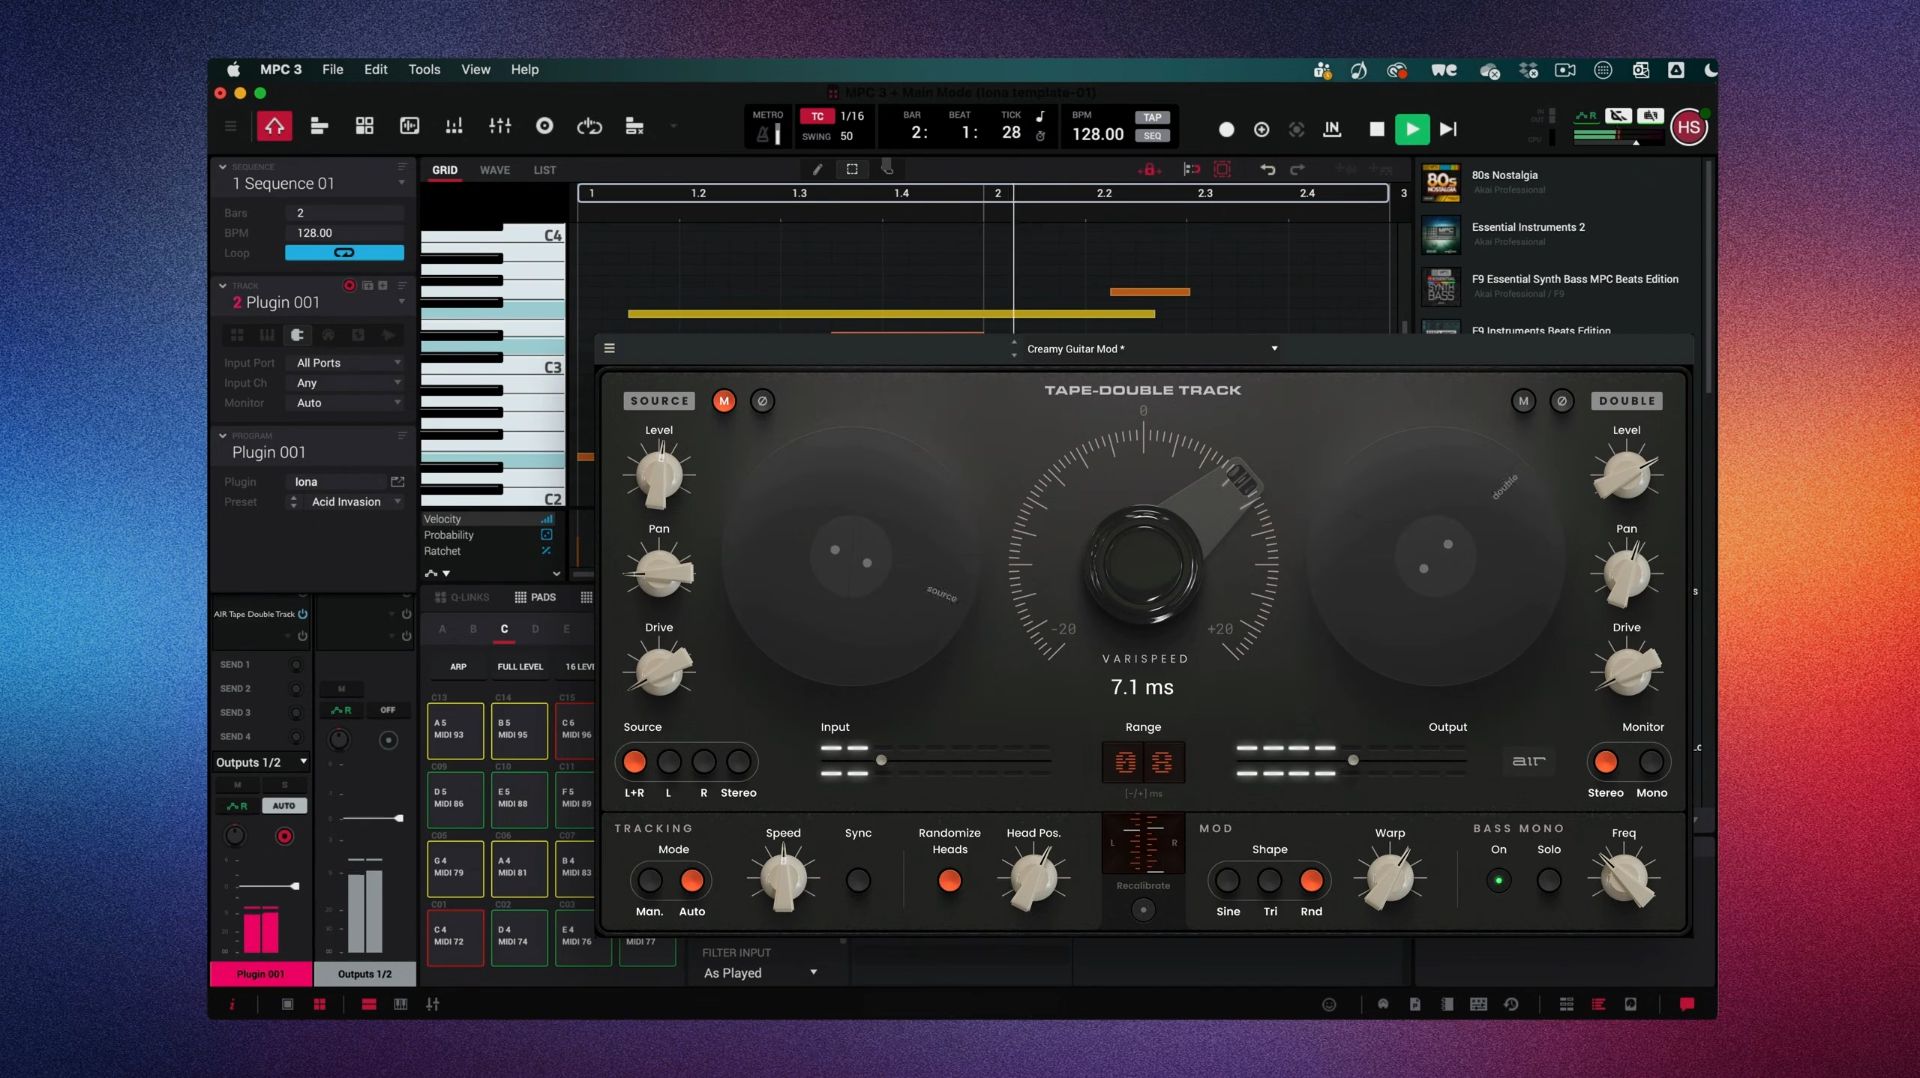Switch to the WAVE tab
Screen dimensions: 1920x1078
[x=495, y=170]
